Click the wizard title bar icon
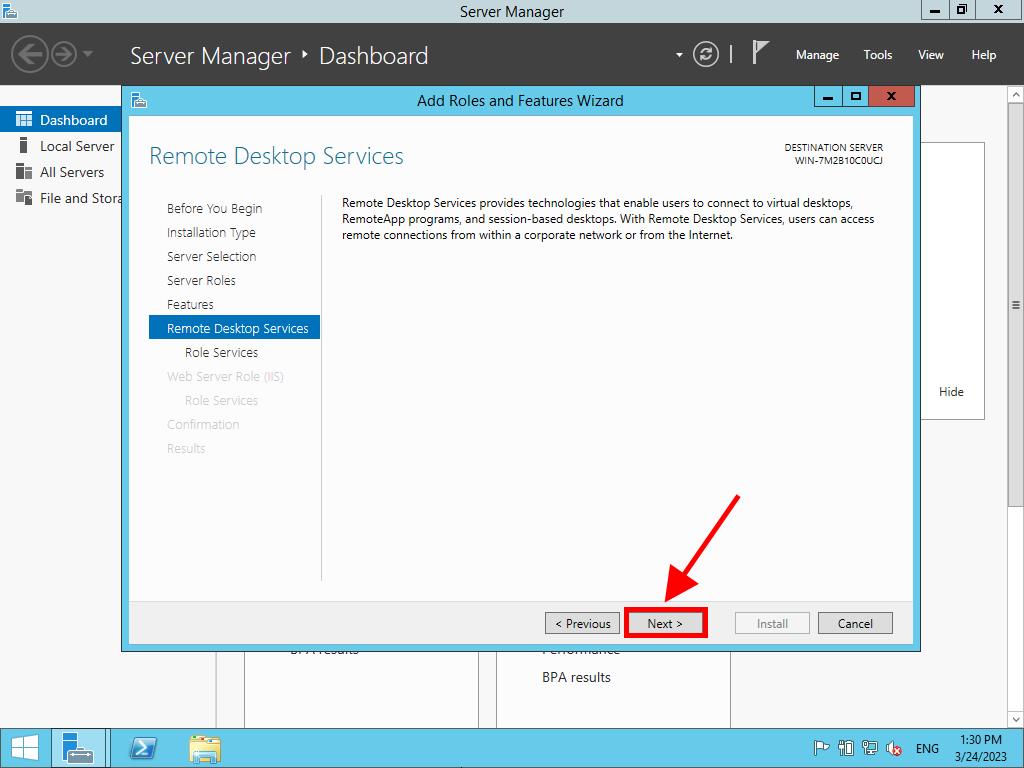The height and width of the screenshot is (768, 1024). pos(139,100)
